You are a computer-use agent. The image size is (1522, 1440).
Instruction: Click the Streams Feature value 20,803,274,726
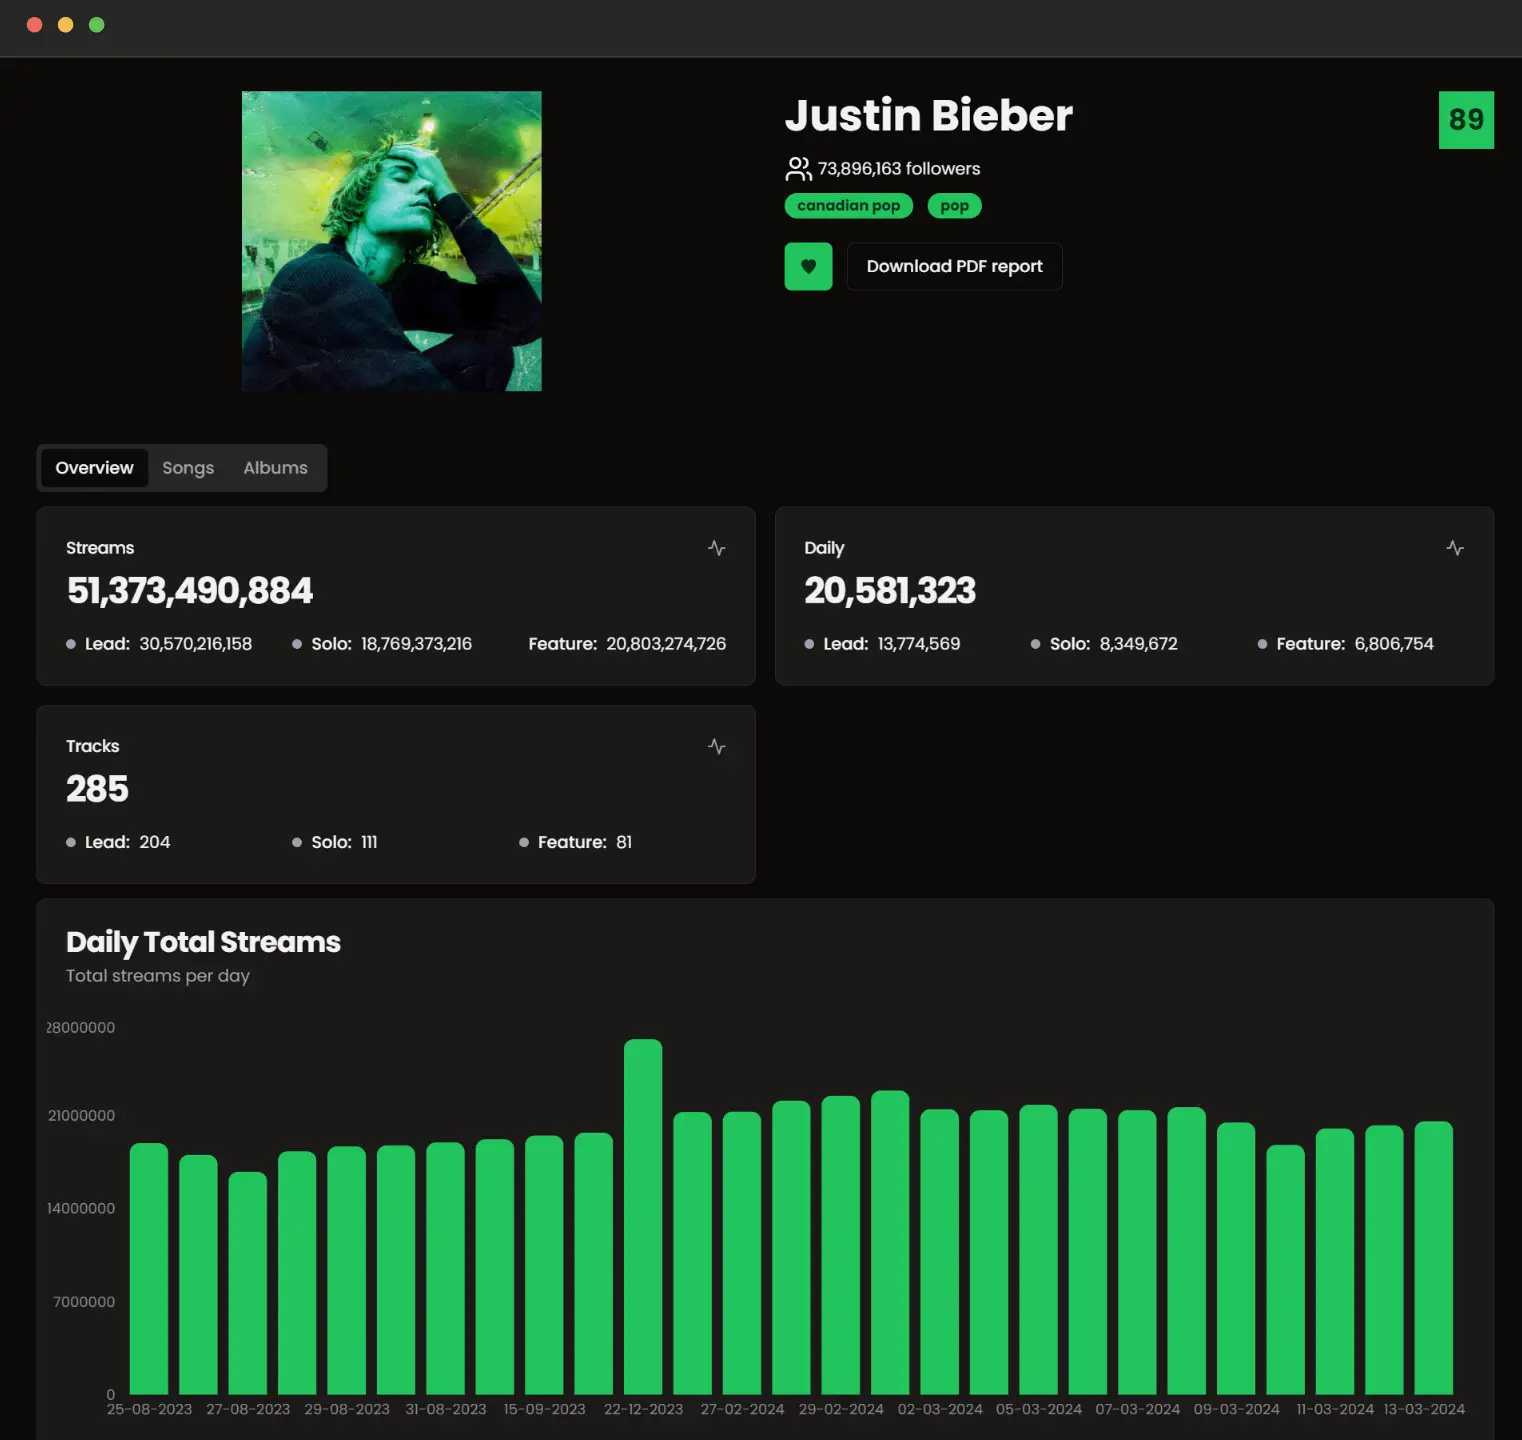coord(666,644)
